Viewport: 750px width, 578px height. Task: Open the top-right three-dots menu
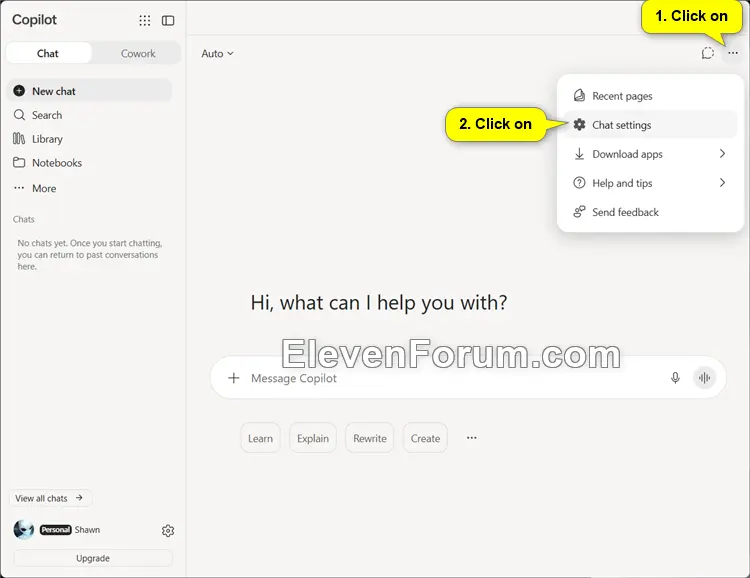(733, 53)
